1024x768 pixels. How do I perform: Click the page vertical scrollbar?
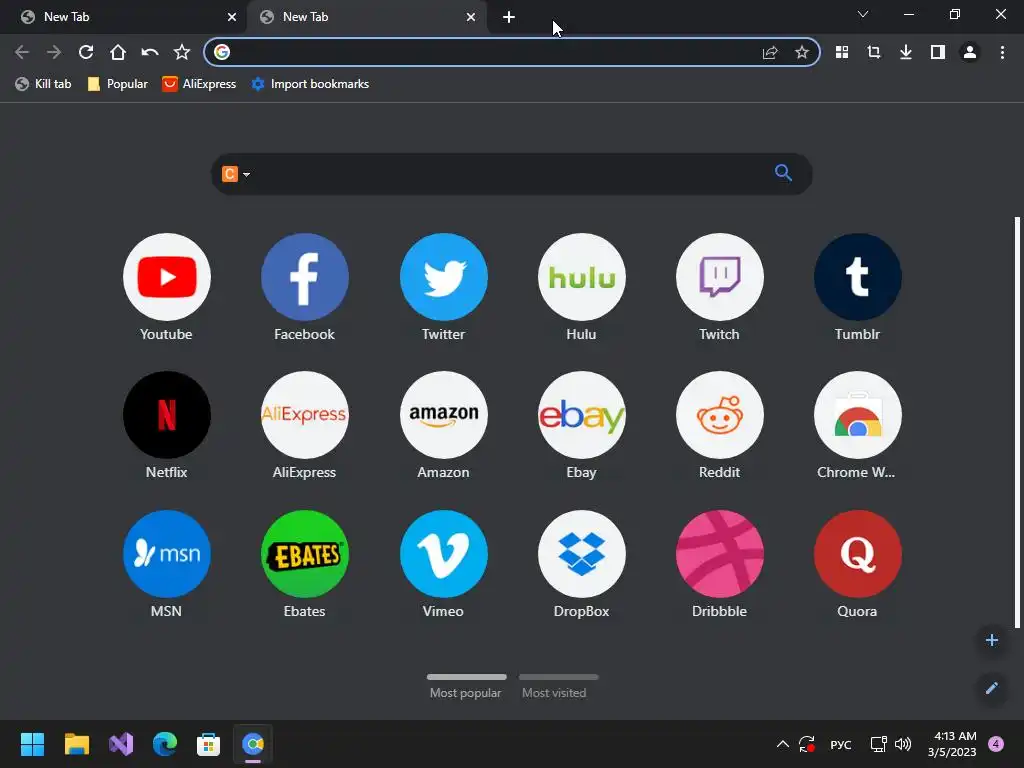(1017, 423)
